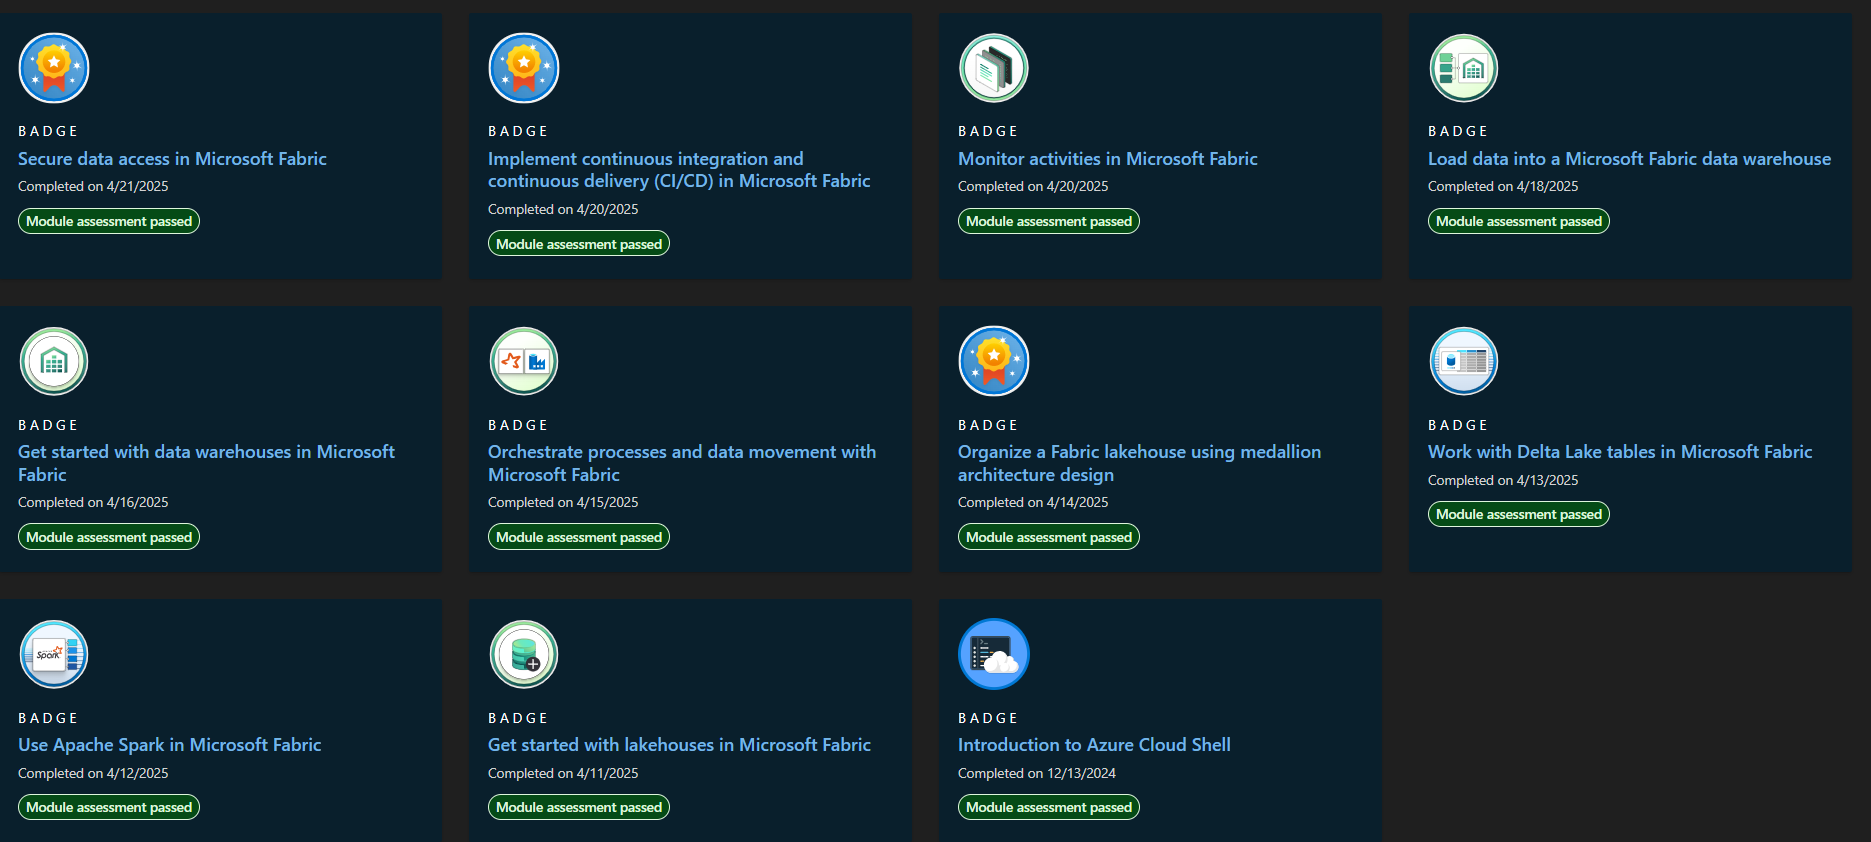Open Get started with data warehouses link

click(x=206, y=463)
